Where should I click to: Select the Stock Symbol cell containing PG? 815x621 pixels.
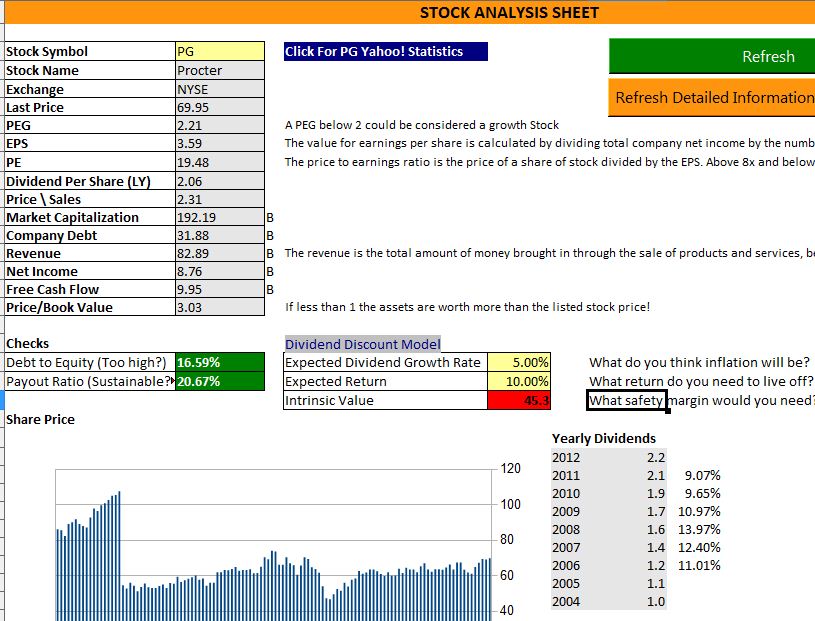coord(220,51)
